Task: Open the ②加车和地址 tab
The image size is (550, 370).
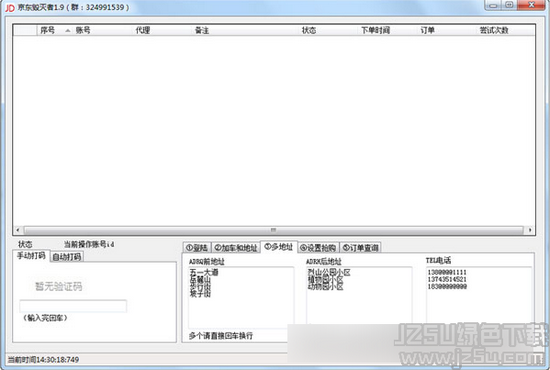Action: (x=236, y=248)
